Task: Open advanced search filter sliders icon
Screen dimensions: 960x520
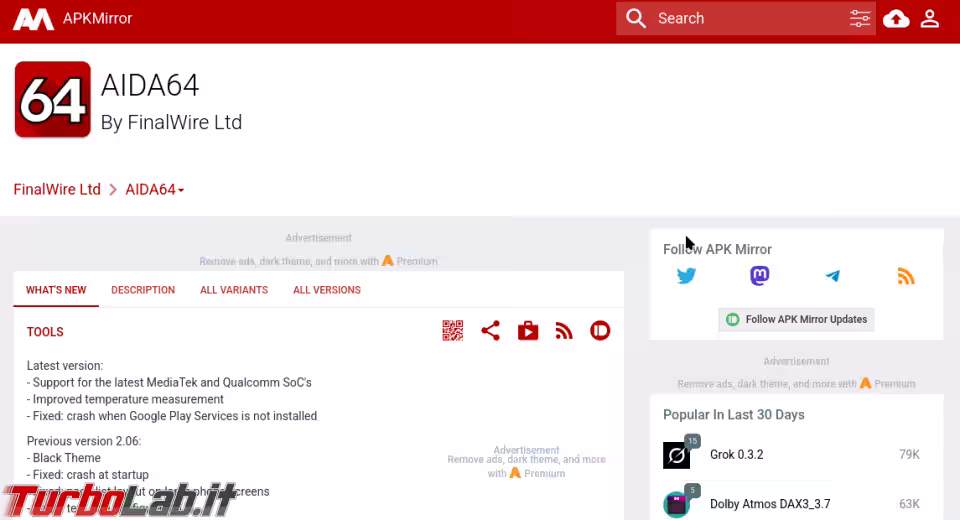Action: point(860,18)
